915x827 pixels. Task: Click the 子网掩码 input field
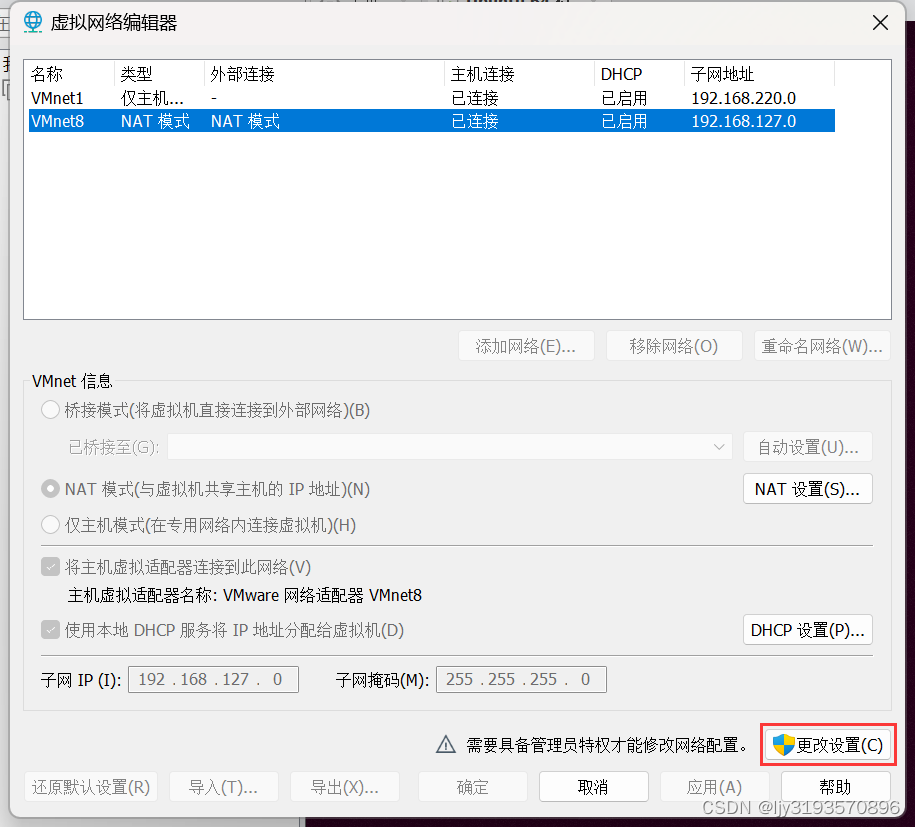tap(521, 679)
